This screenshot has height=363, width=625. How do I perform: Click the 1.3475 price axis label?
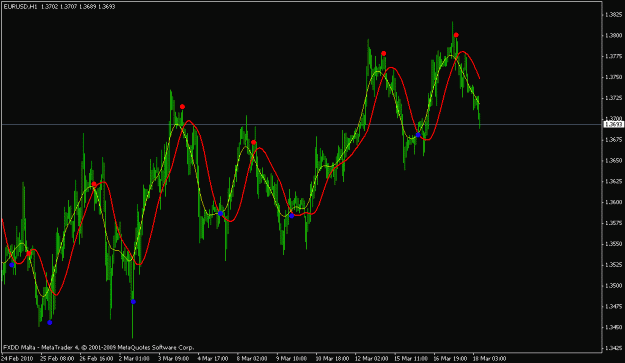tap(613, 306)
